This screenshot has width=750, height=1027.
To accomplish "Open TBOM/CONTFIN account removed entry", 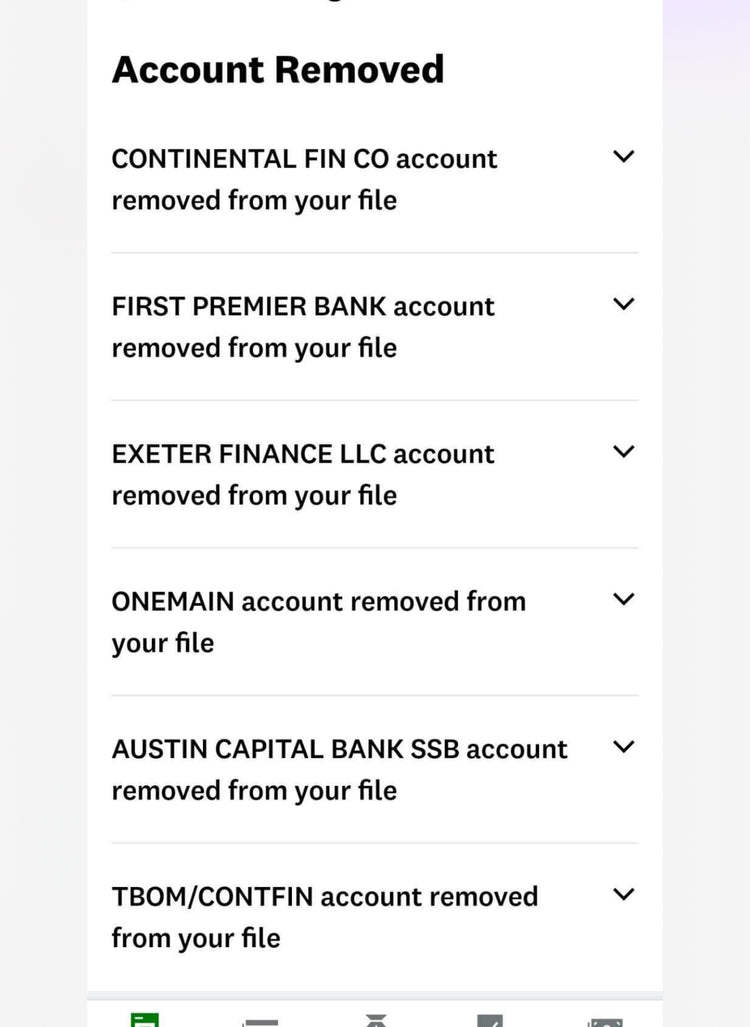I will pyautogui.click(x=324, y=916).
